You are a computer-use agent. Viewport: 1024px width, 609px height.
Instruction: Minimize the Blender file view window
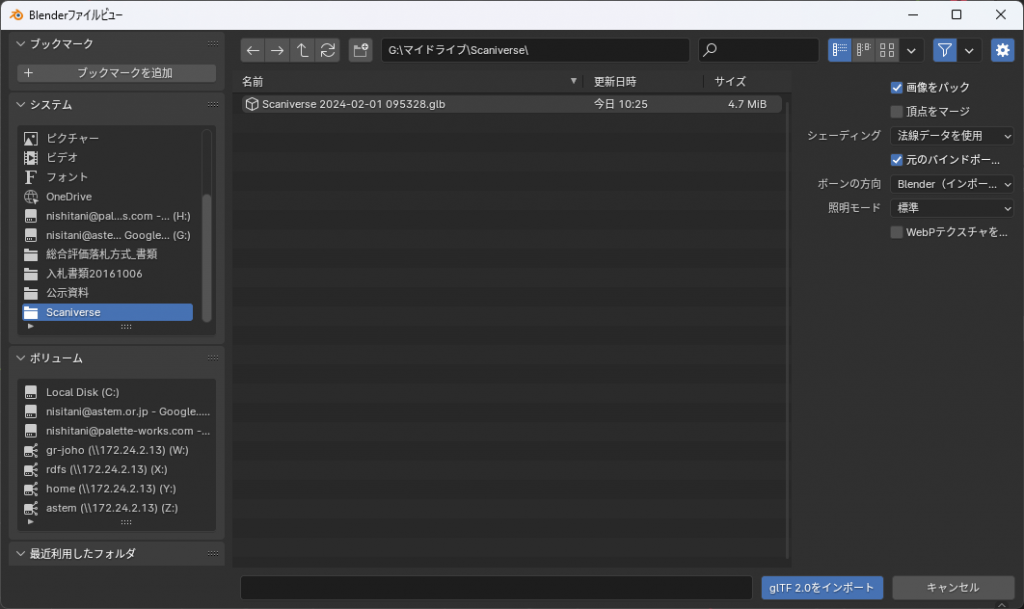click(913, 14)
